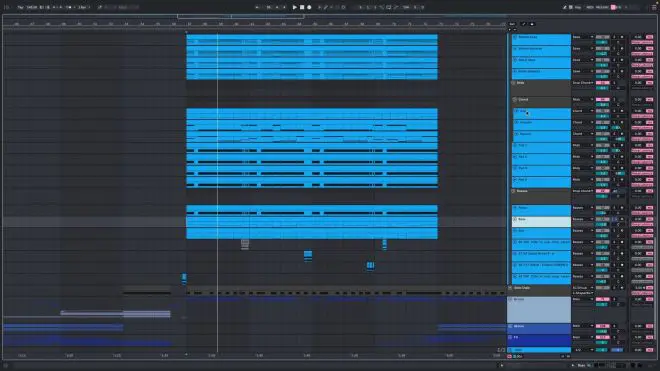Click the loop brace in the overview bar

(241, 16)
